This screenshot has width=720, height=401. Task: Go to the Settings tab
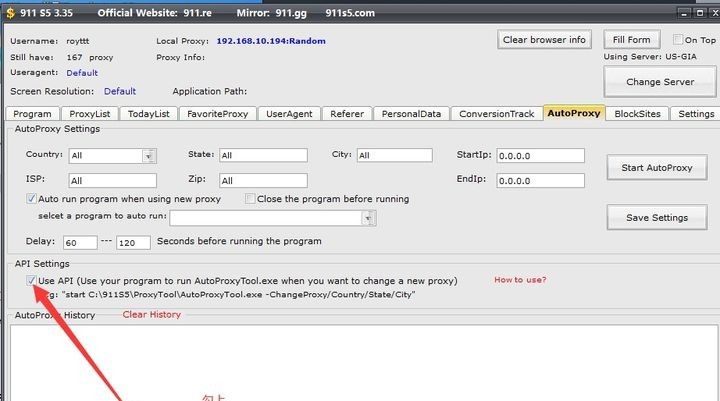point(696,113)
